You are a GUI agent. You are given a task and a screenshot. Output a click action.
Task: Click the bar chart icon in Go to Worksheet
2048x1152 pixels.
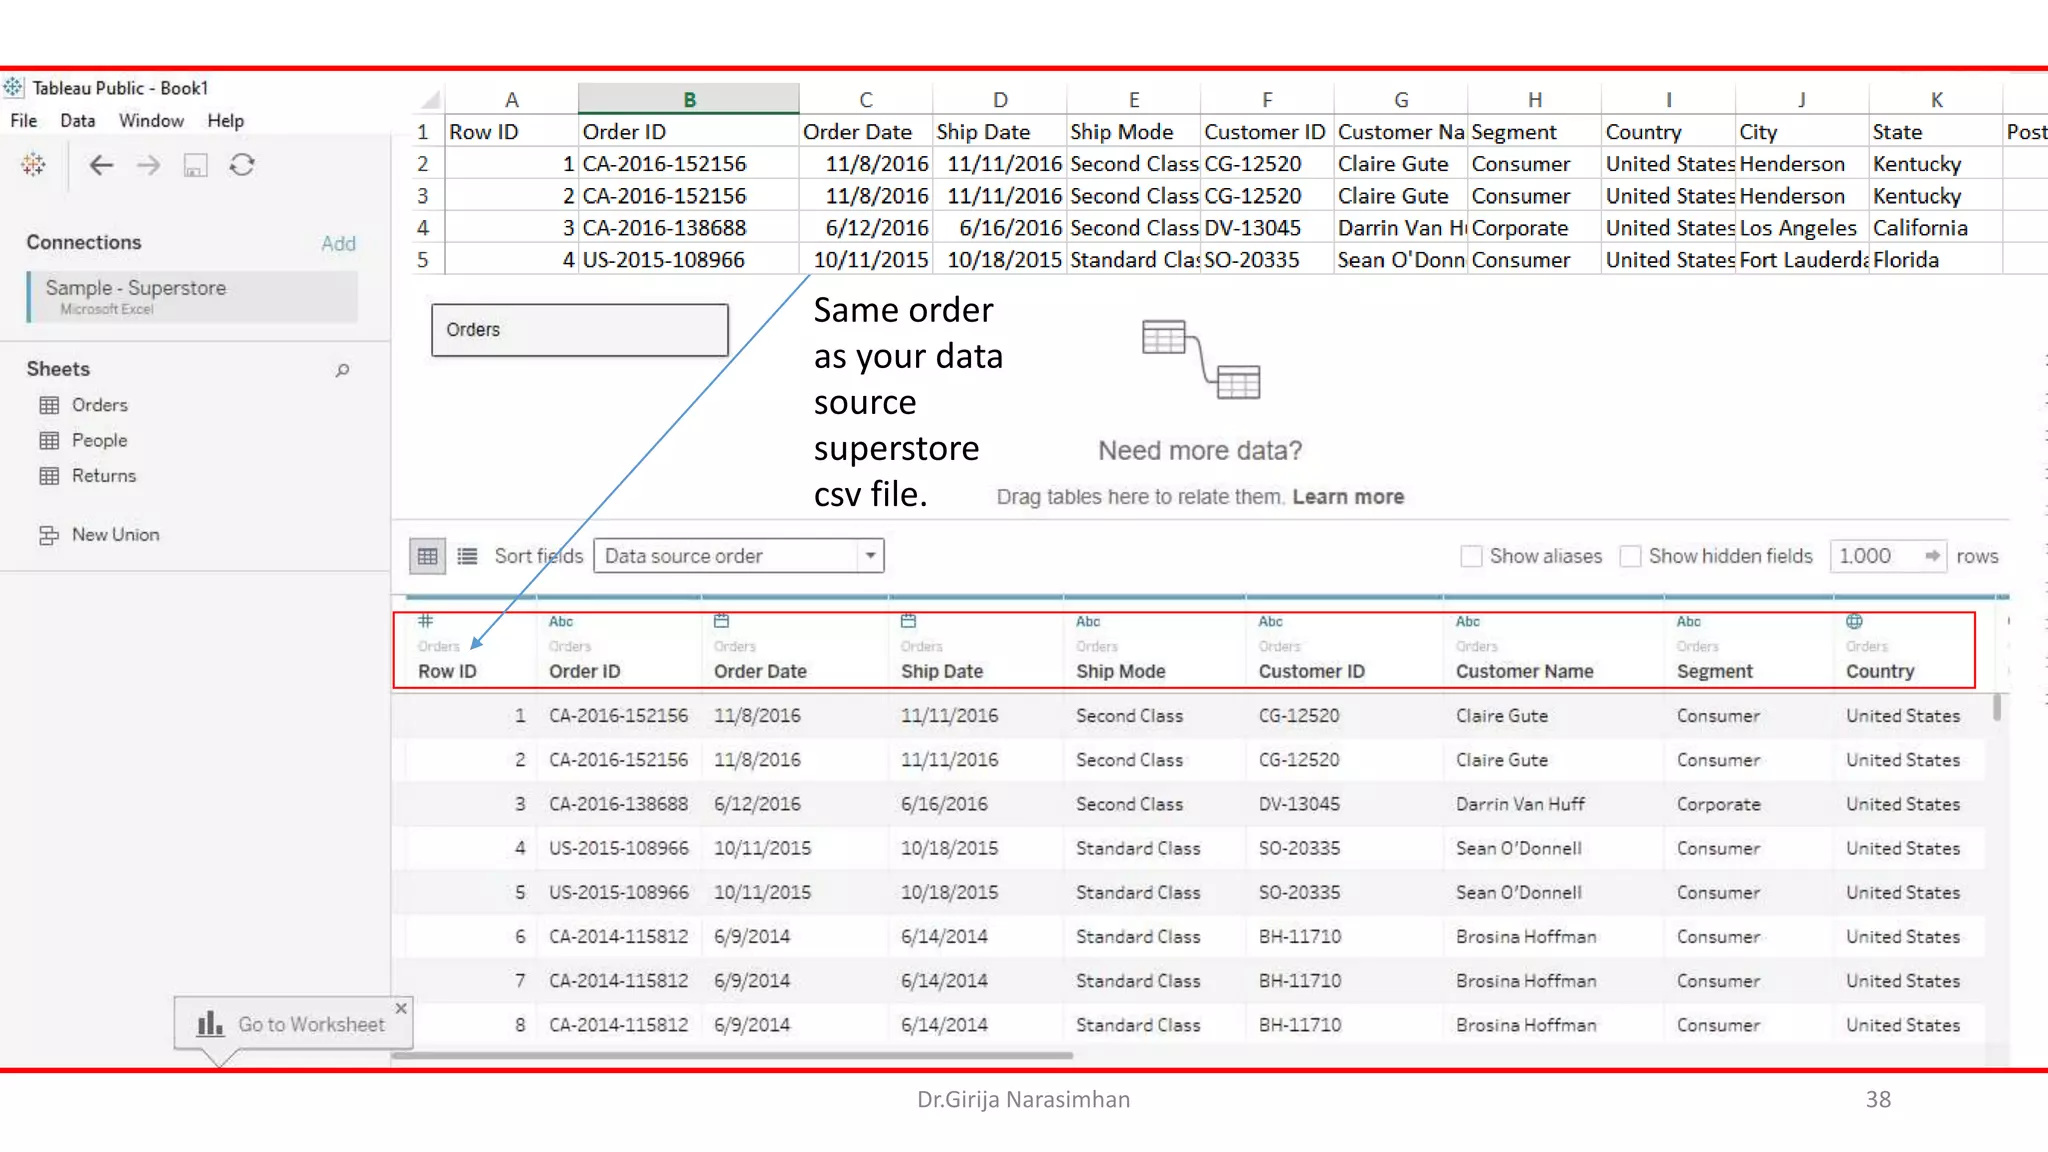click(x=210, y=1023)
